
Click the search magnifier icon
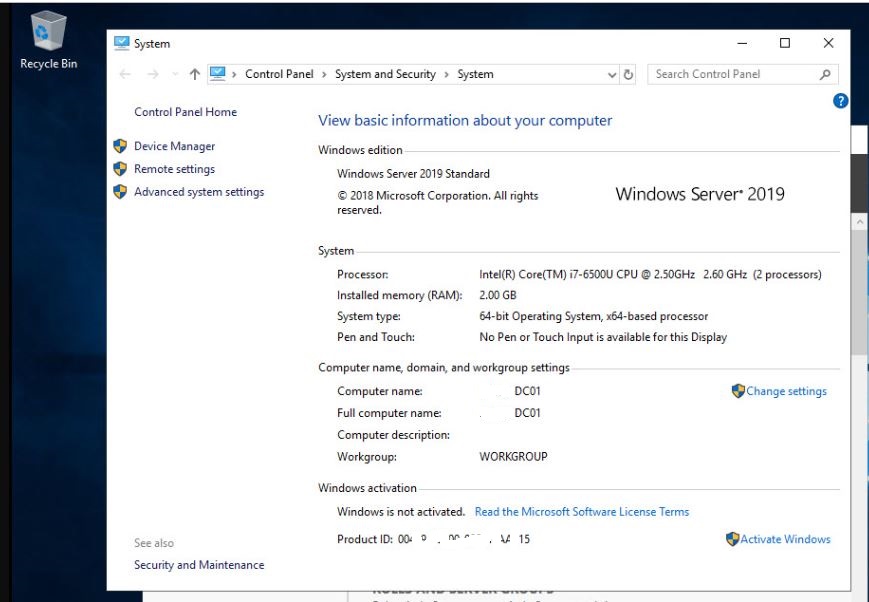pos(825,74)
